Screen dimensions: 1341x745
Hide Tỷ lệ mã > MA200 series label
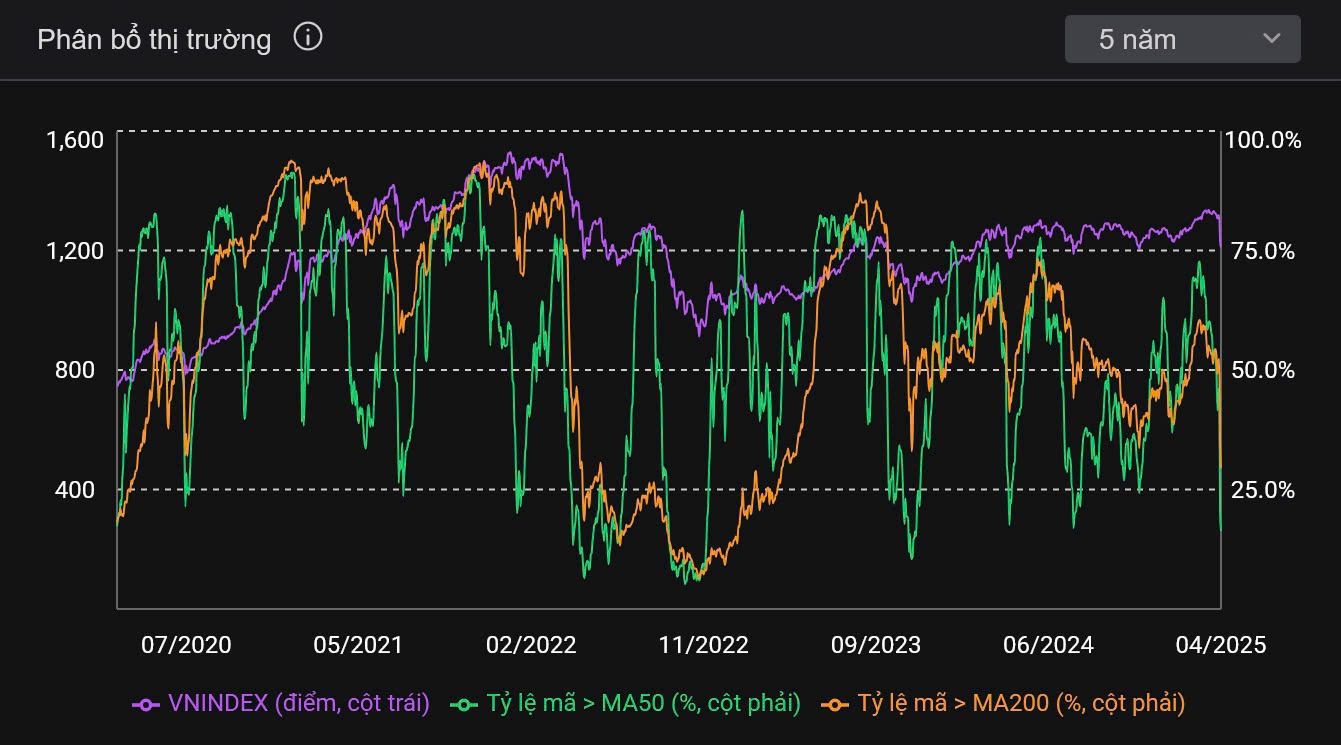tap(1020, 704)
